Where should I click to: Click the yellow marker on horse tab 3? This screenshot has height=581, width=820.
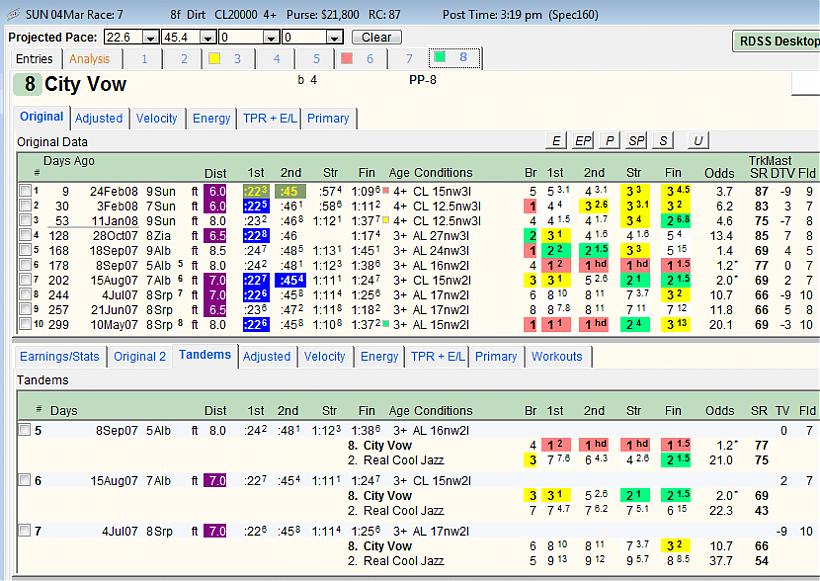[214, 59]
